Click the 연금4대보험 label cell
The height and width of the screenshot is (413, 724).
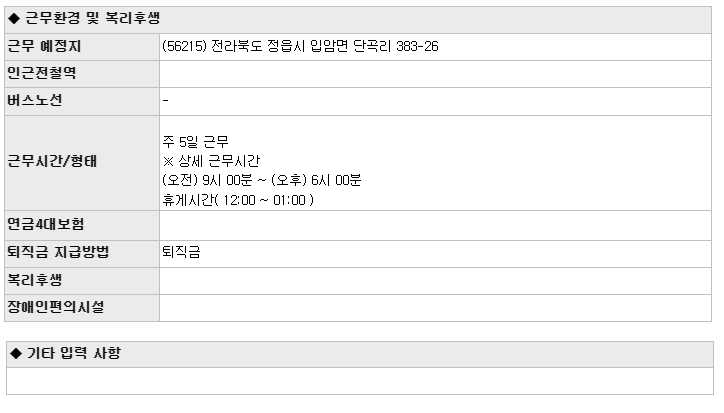click(x=82, y=225)
